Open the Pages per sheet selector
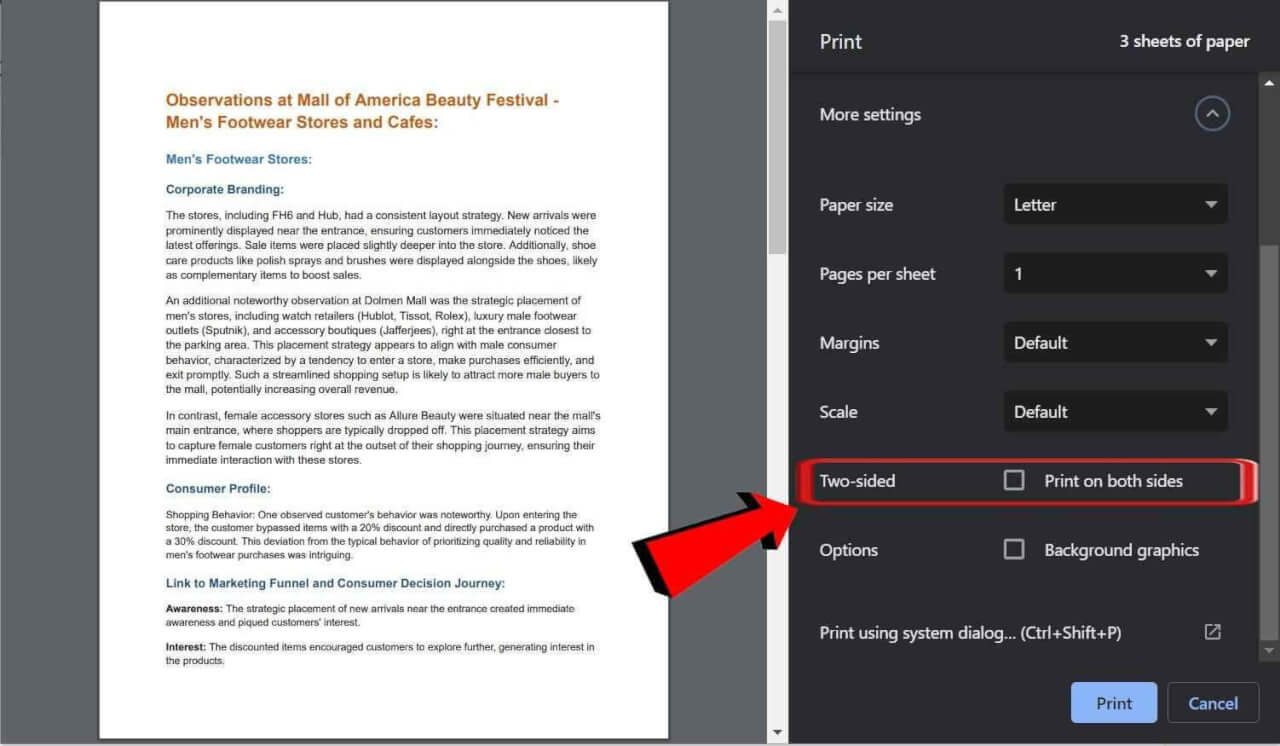 1115,273
